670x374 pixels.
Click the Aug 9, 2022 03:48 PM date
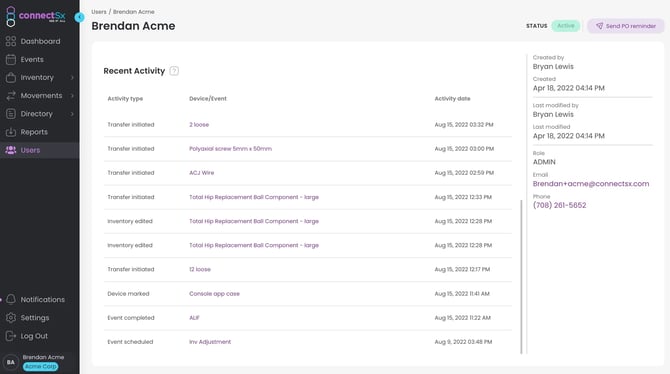[463, 342]
